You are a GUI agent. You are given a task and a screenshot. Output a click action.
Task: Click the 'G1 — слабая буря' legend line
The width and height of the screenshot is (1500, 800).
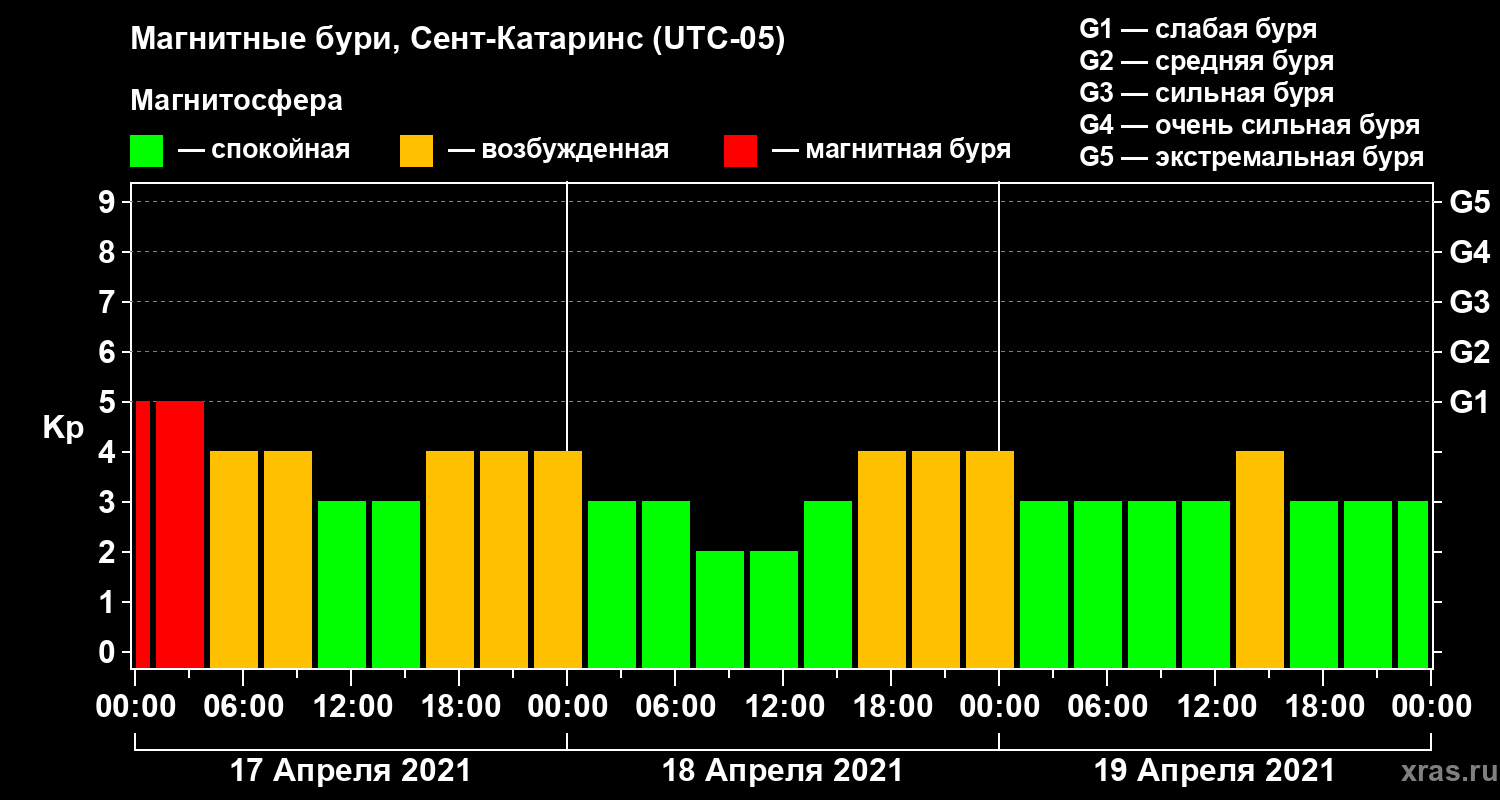click(x=1198, y=29)
